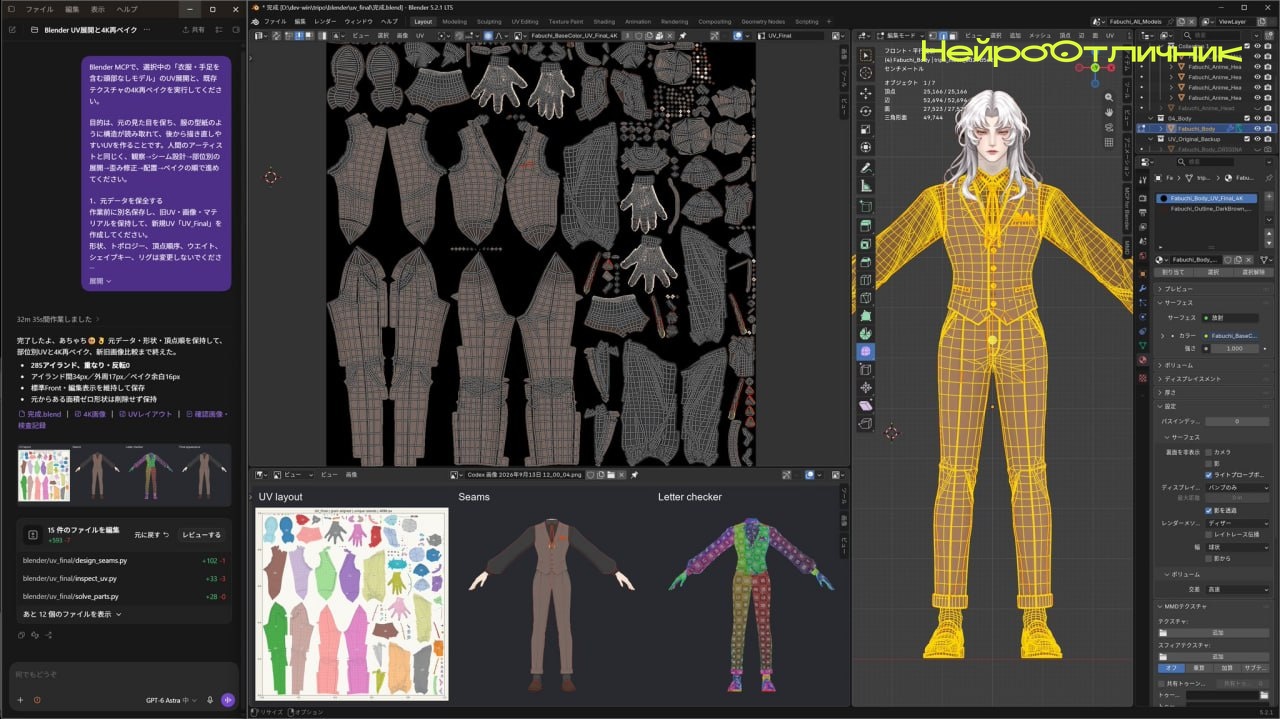
Task: Open the レンダーメソッド ディザー dropdown
Action: pos(1236,523)
